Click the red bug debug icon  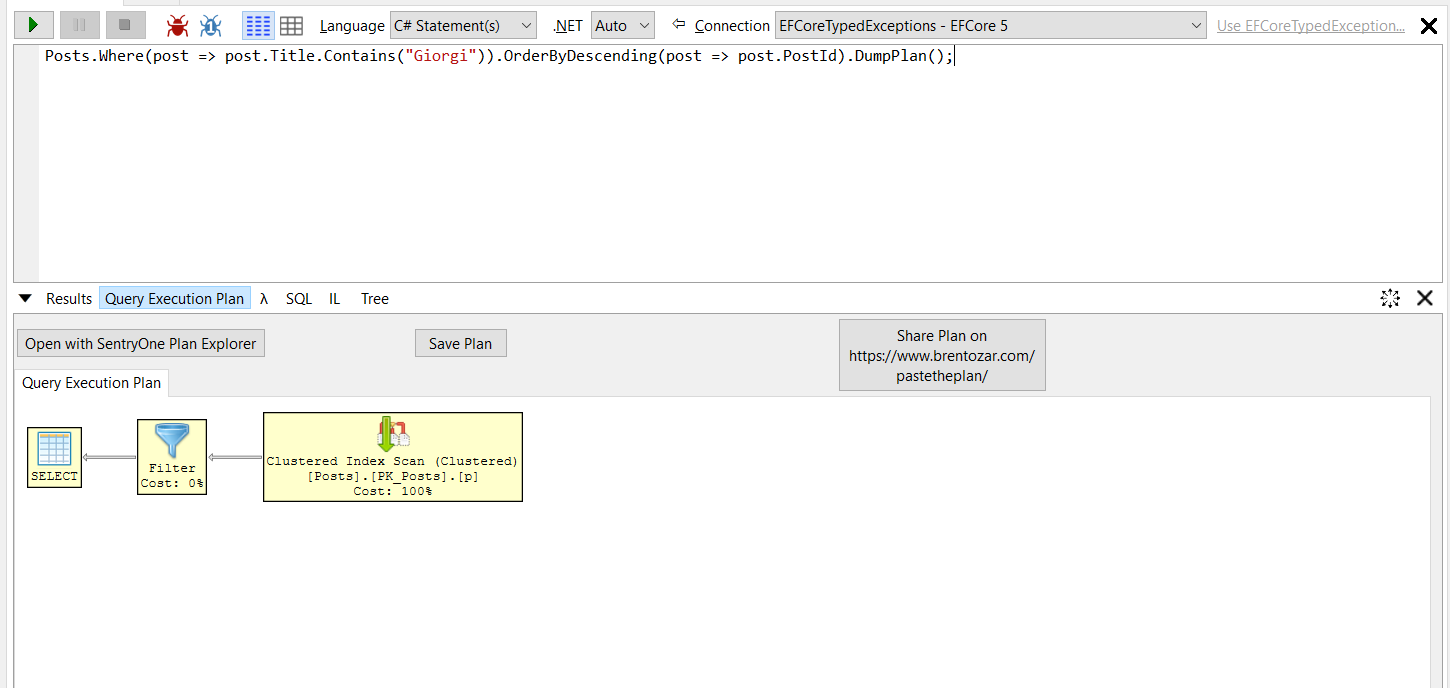point(177,26)
